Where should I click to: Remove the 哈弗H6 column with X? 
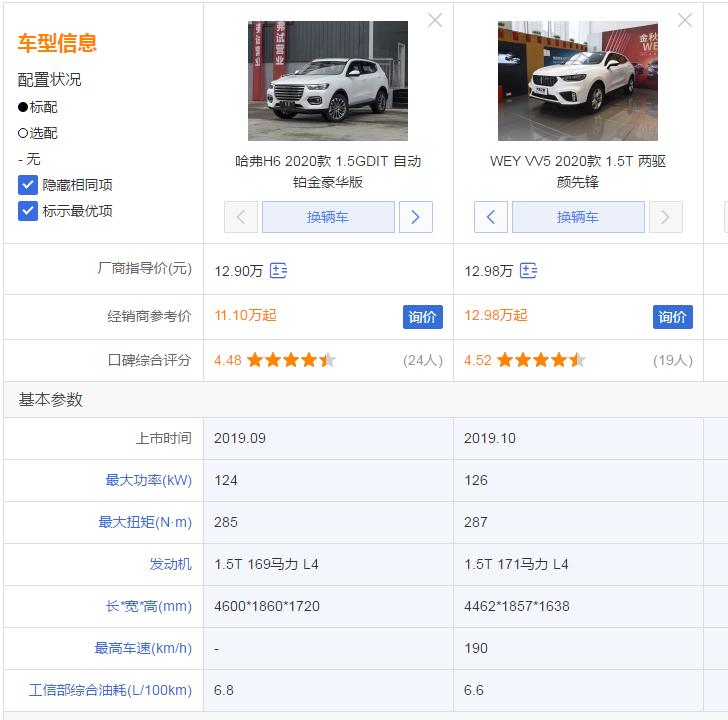pyautogui.click(x=435, y=20)
